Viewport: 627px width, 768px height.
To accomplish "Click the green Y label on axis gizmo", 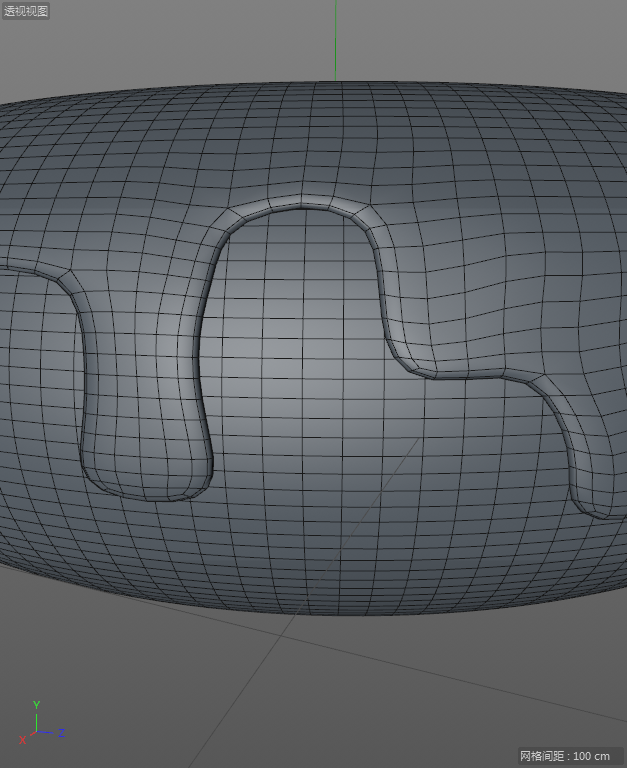I will click(36, 705).
